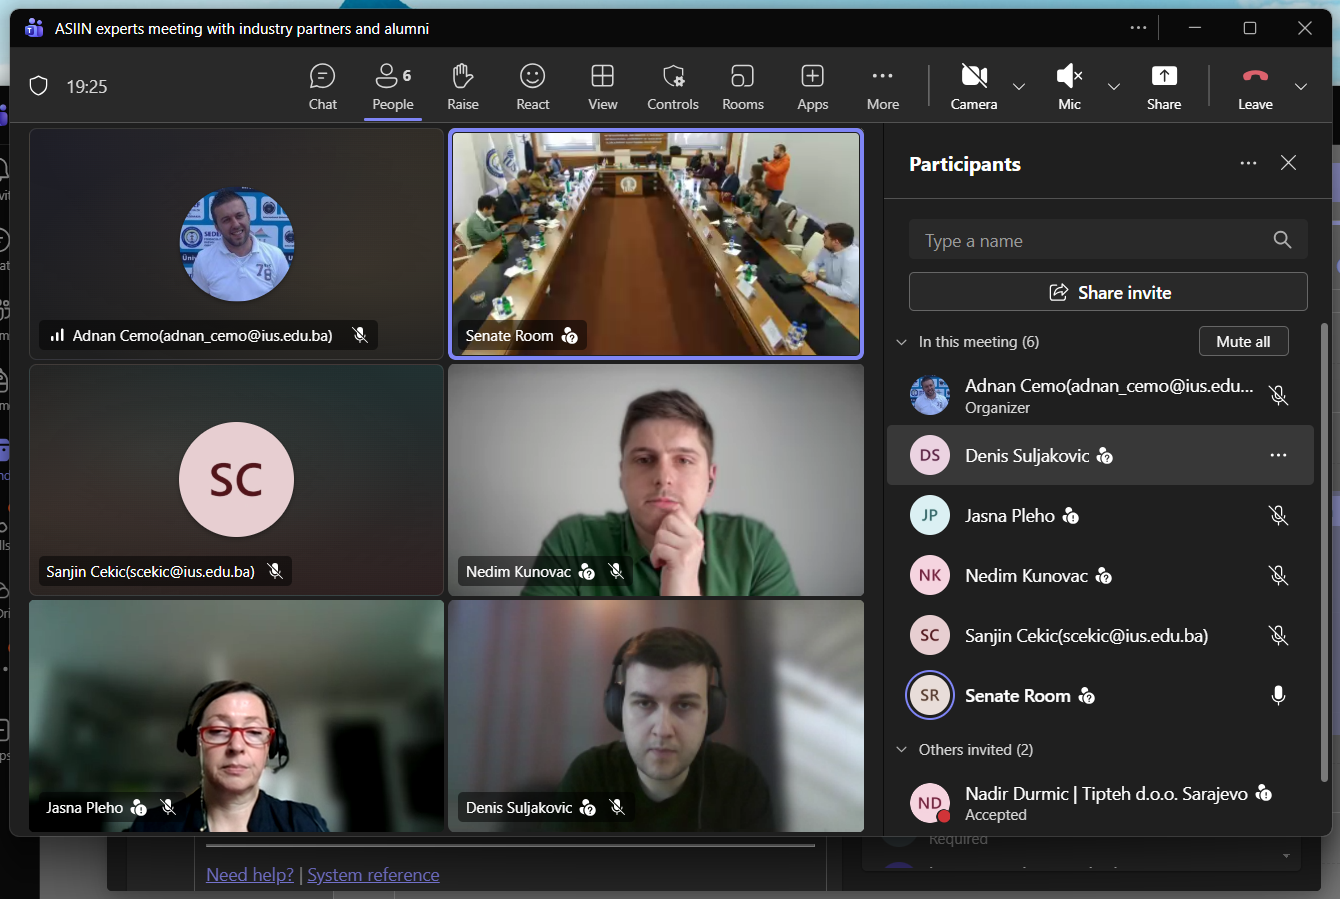
Task: Expand the Camera options arrow
Action: (x=1019, y=87)
